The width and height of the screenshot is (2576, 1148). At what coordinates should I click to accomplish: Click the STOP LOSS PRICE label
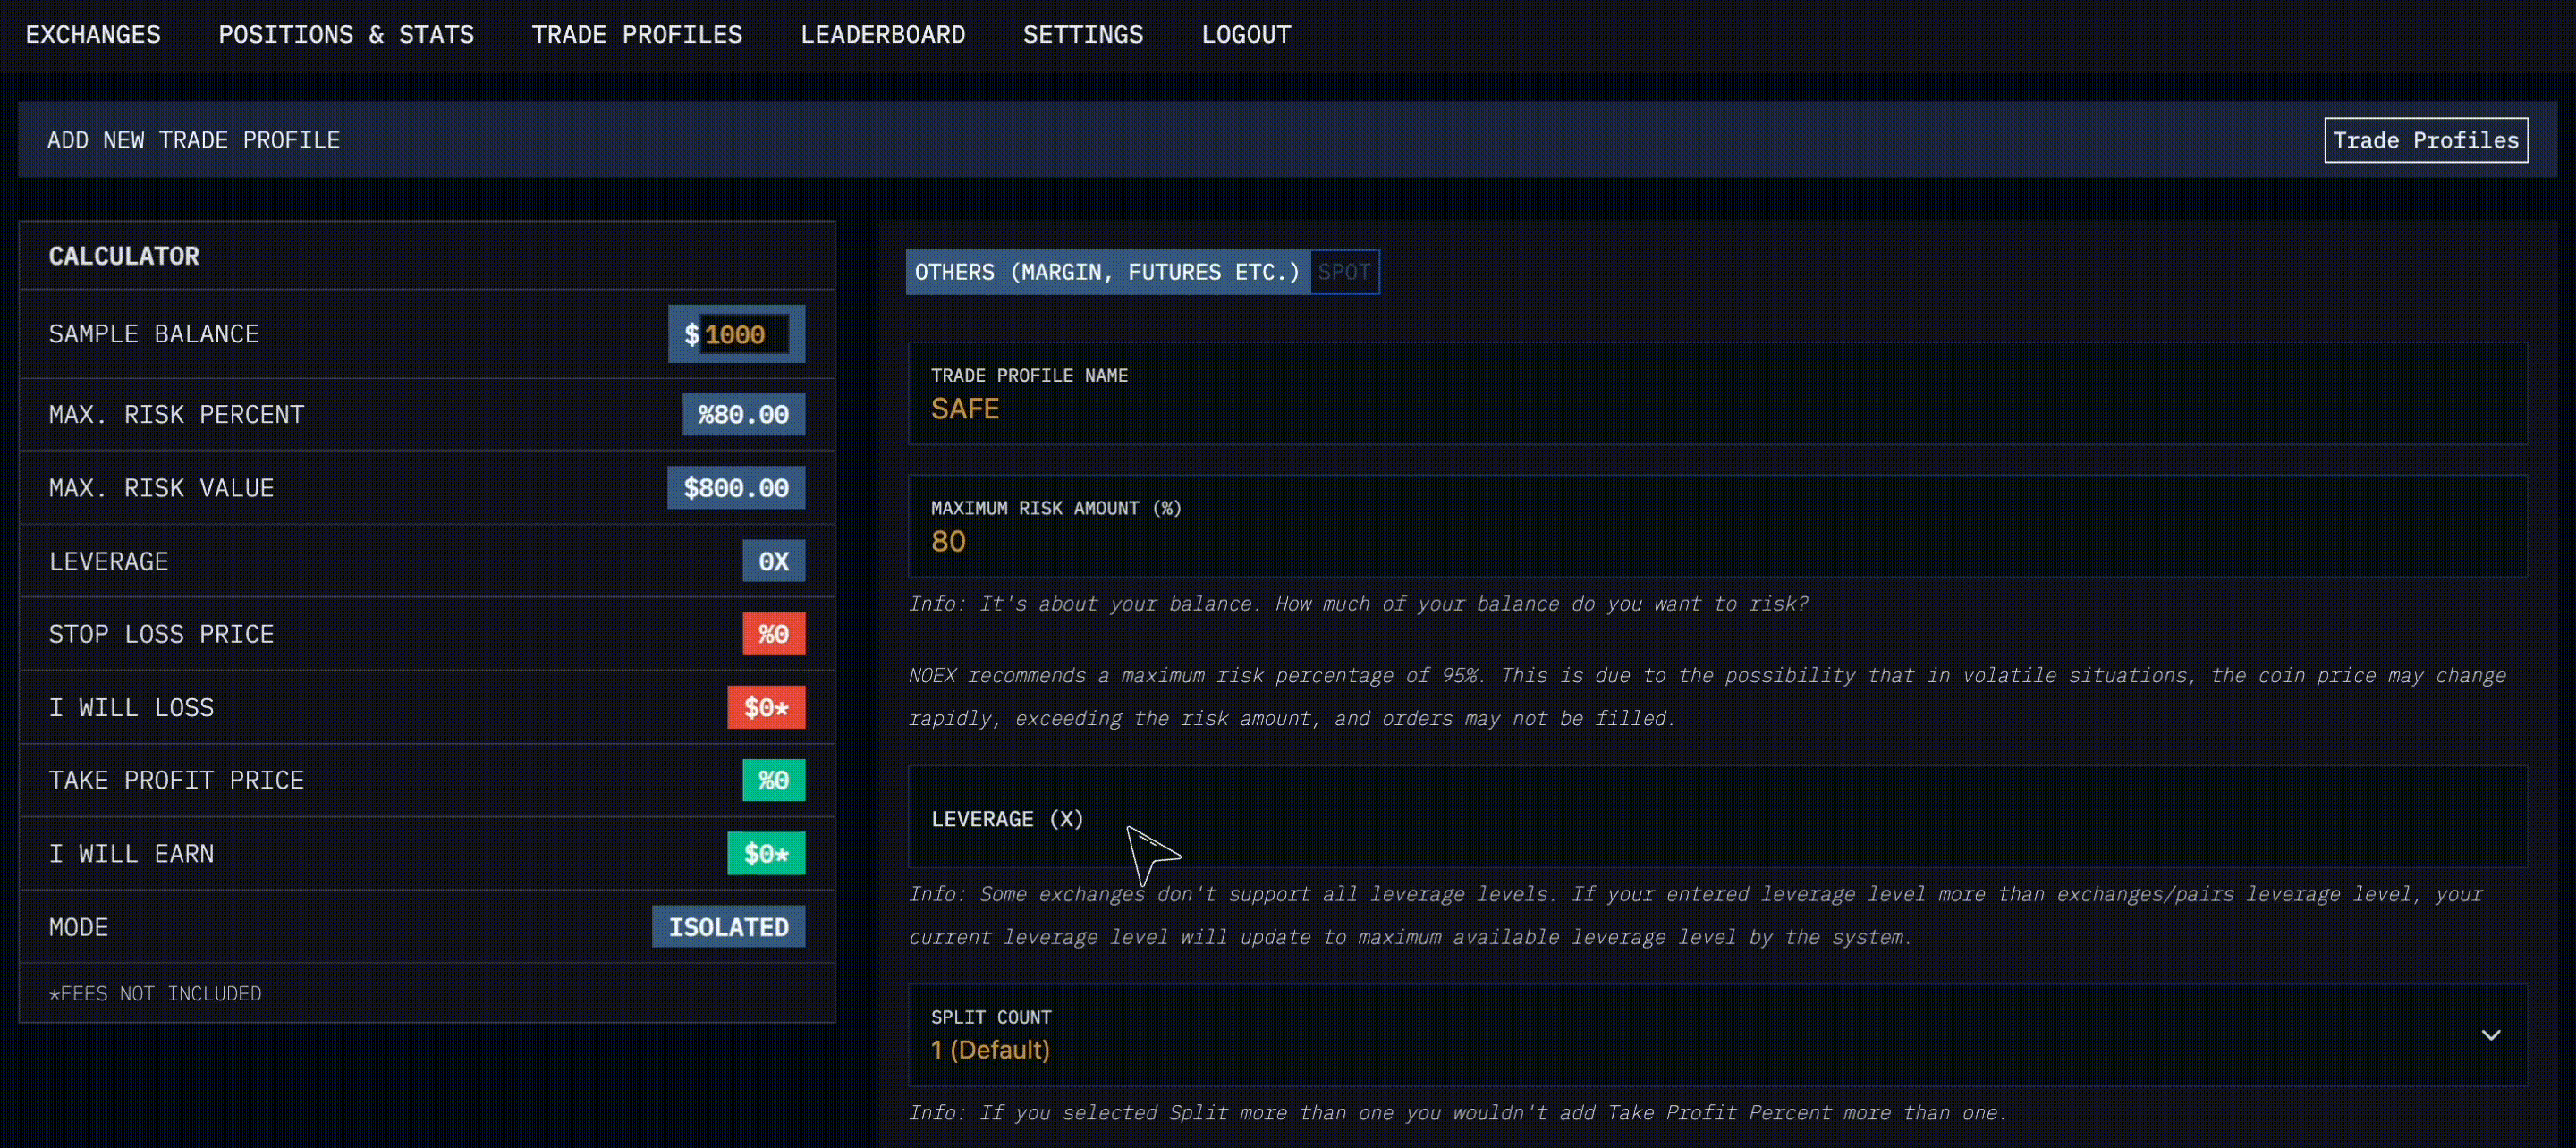(x=161, y=634)
